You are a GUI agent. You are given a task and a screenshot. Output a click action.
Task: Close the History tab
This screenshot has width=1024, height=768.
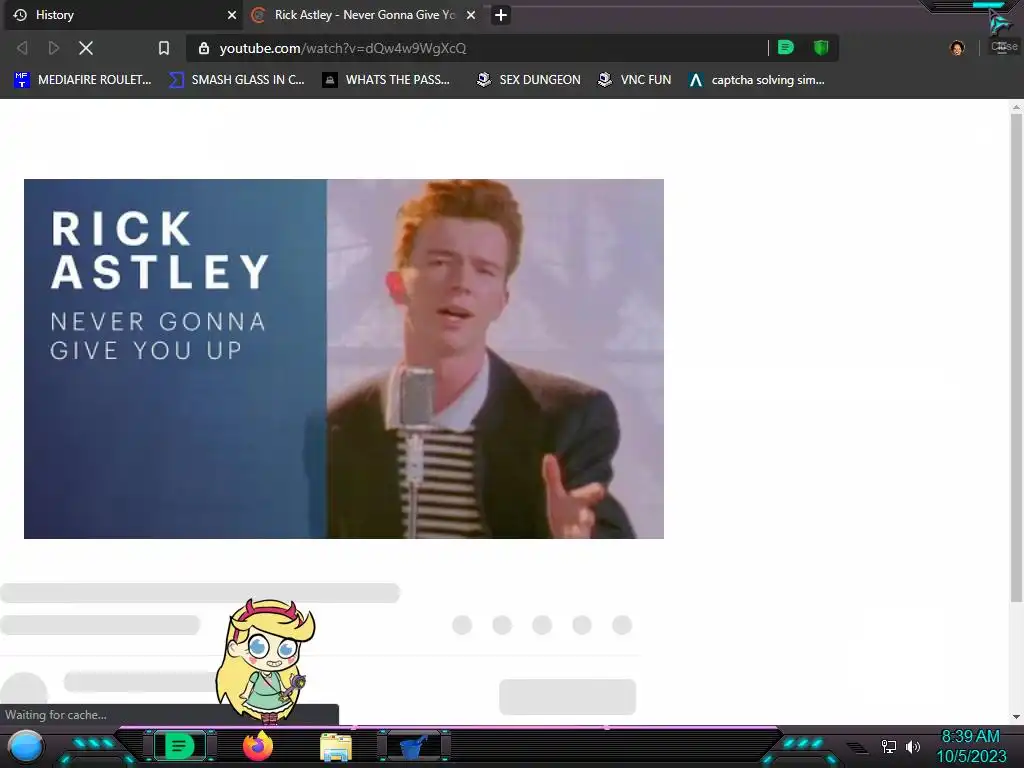pos(232,15)
